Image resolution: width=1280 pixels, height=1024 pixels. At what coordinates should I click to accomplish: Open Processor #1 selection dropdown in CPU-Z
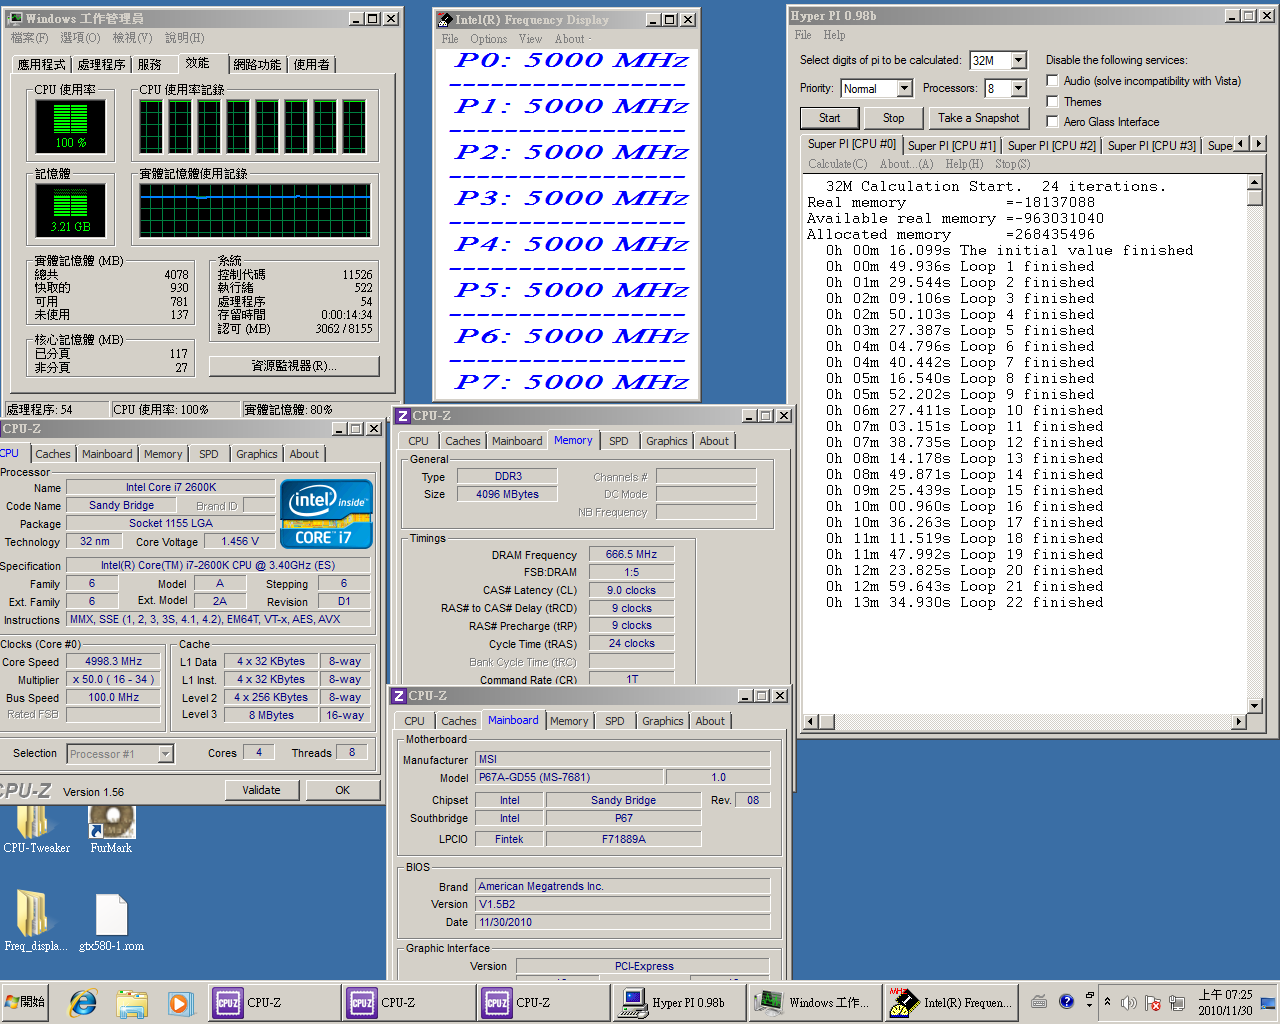(x=166, y=754)
